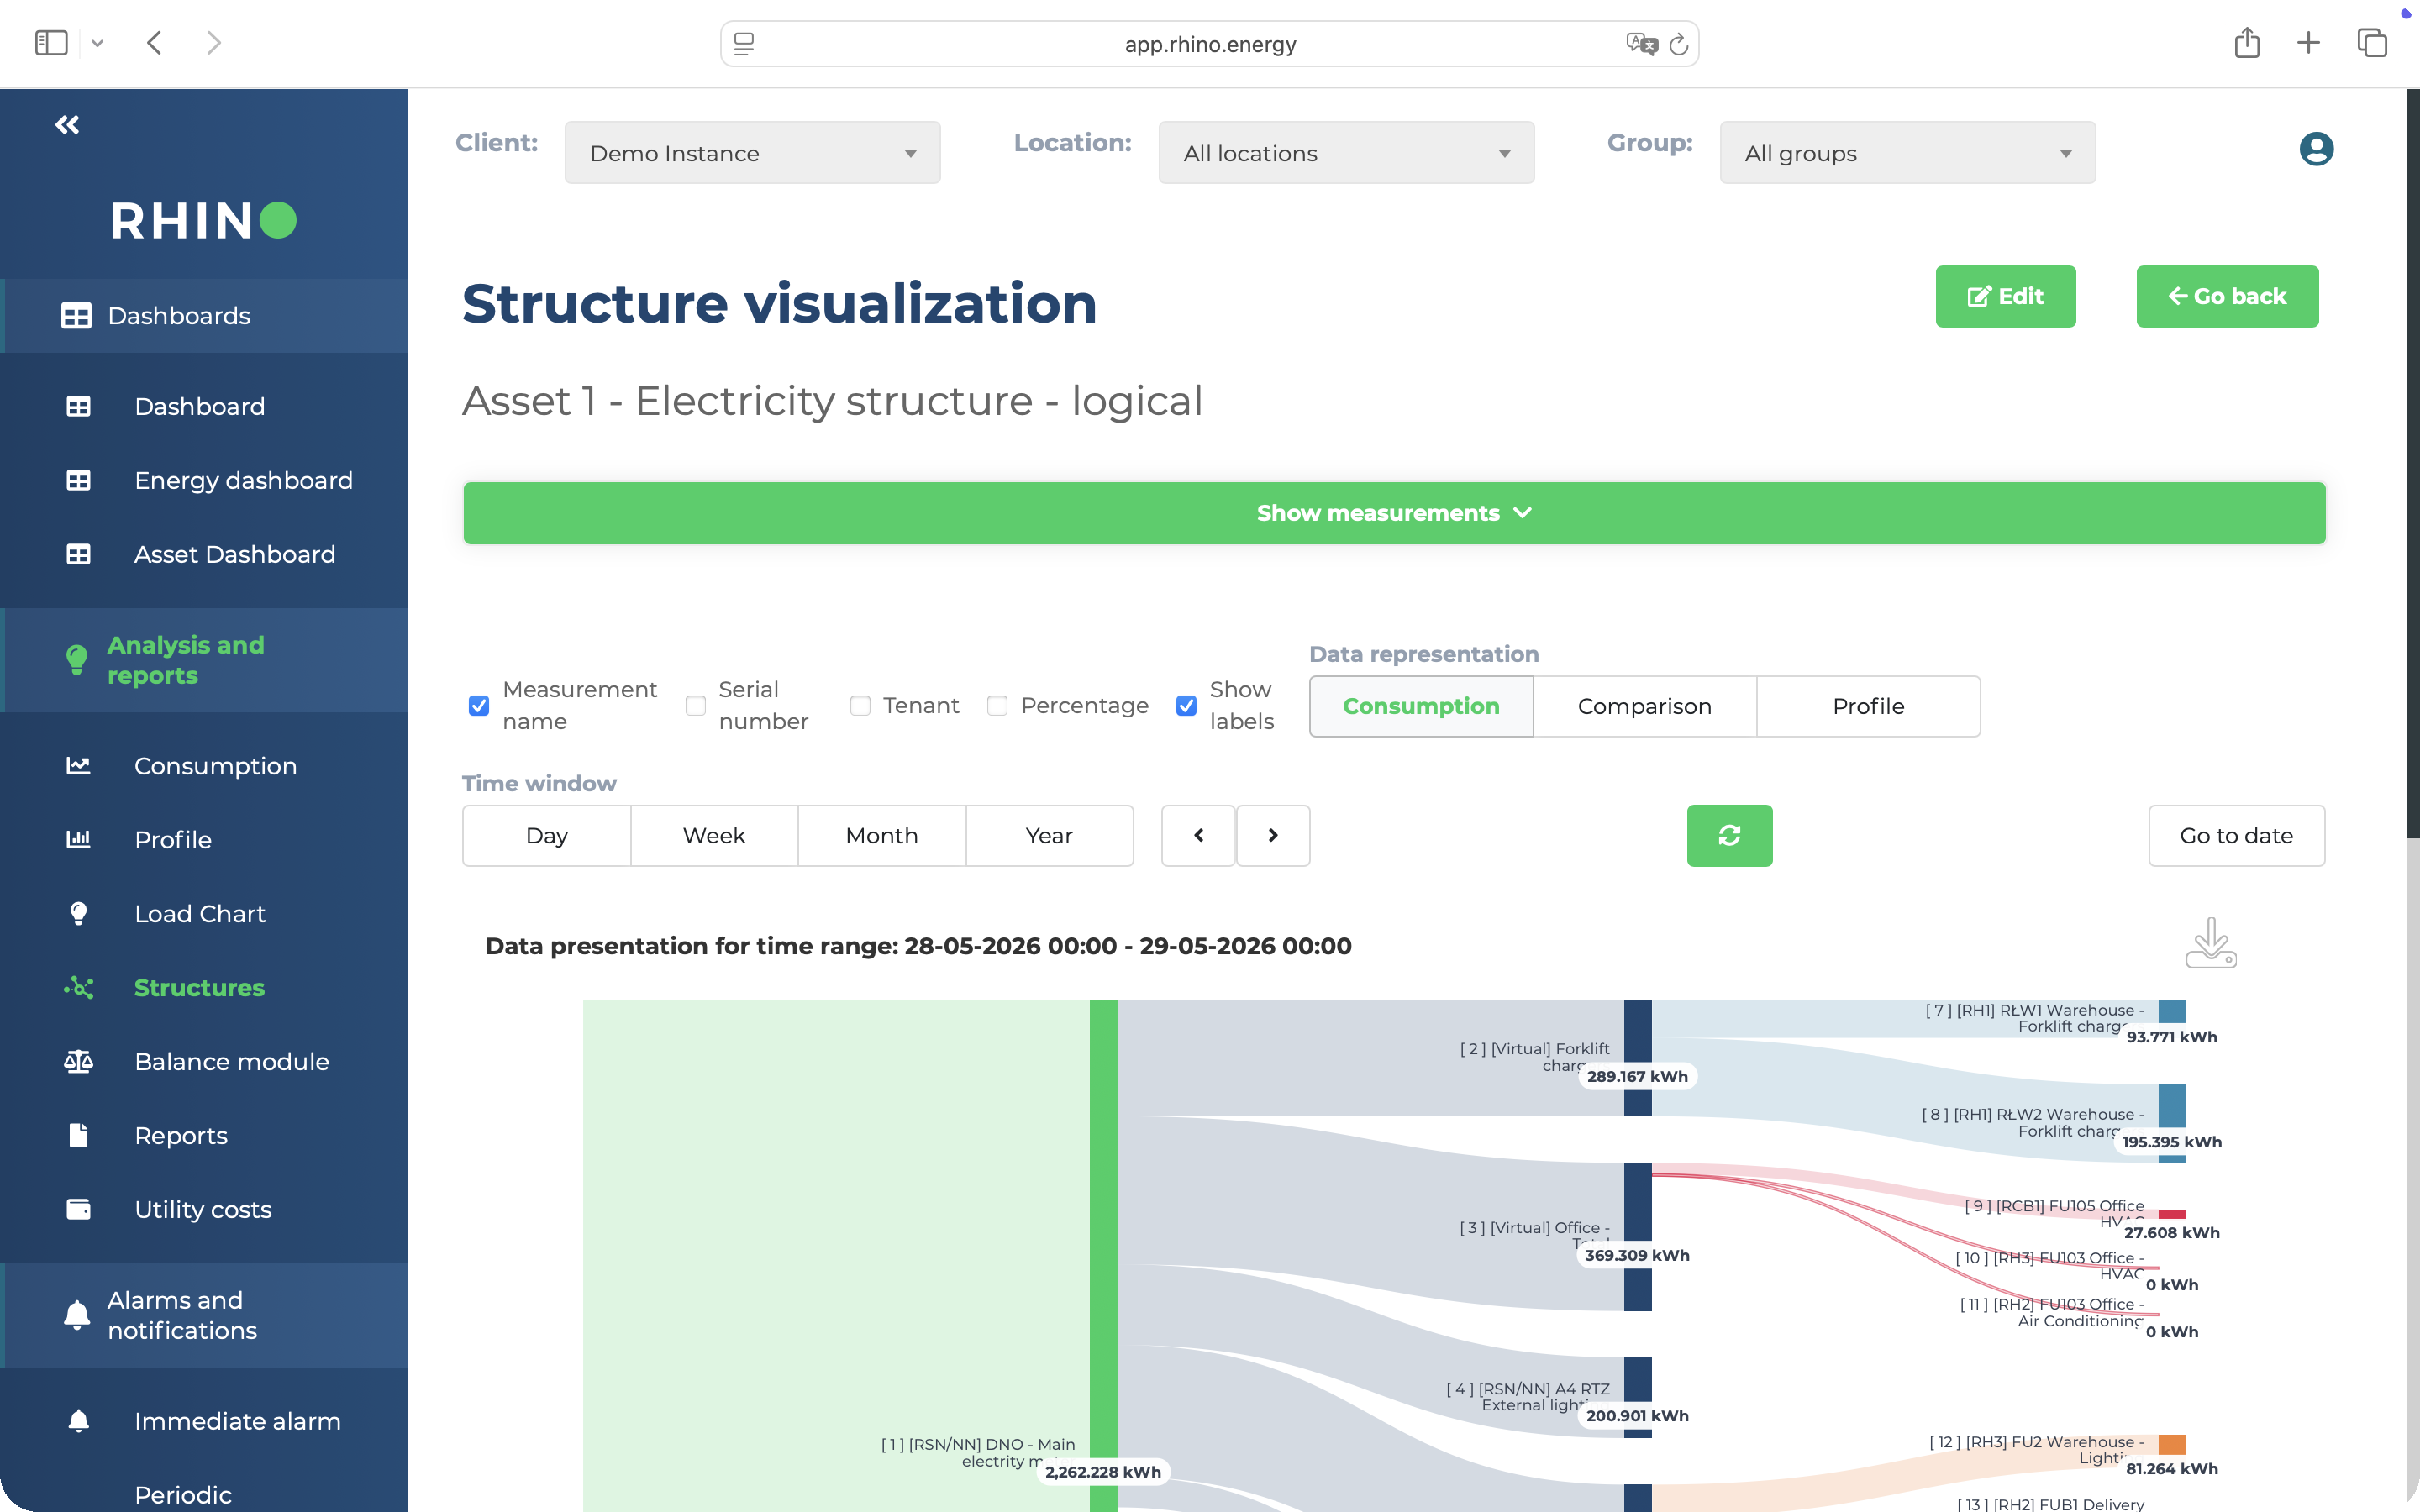2420x1512 pixels.
Task: Choose the Year time window
Action: point(1049,835)
